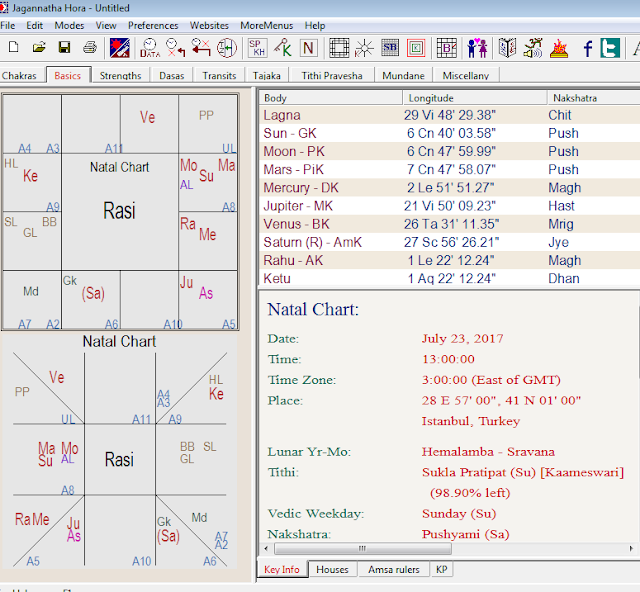Click the open book toolbar icon
640x592 pixels.
click(507, 48)
